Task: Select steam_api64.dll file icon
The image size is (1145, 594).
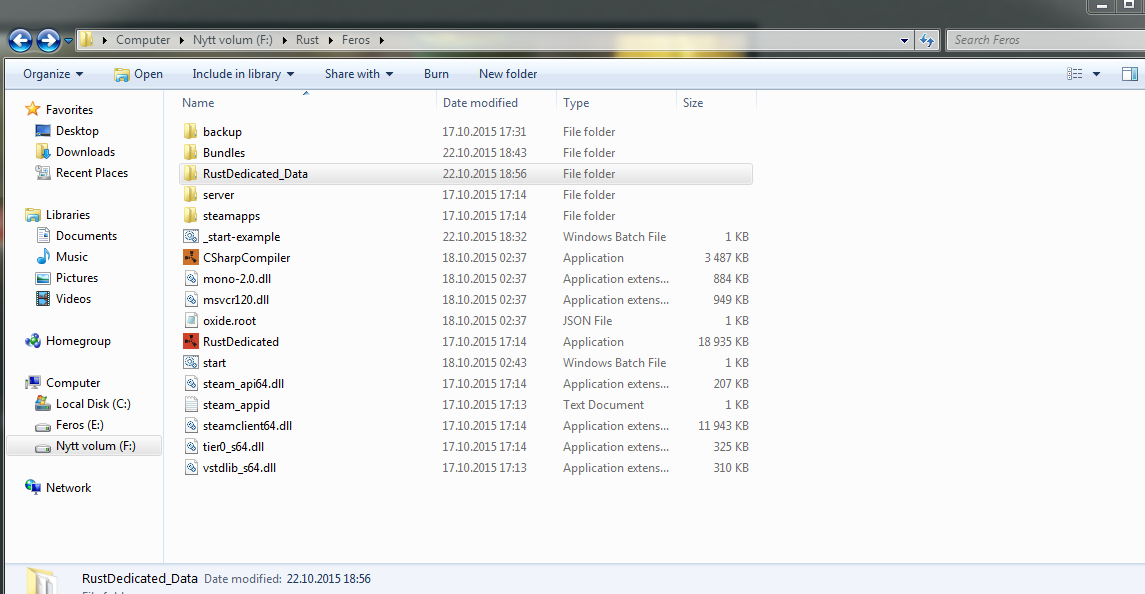Action: [x=191, y=384]
